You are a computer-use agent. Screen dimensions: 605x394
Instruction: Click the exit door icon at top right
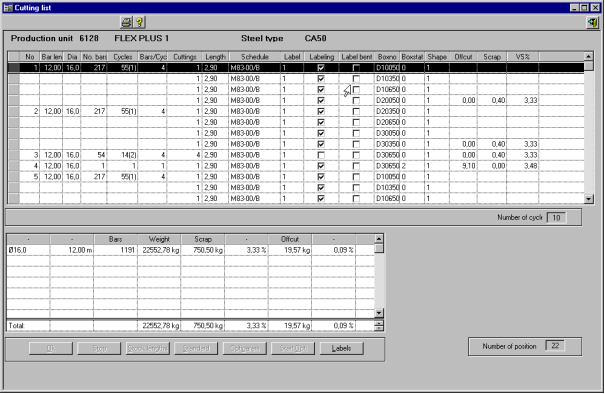coord(592,22)
